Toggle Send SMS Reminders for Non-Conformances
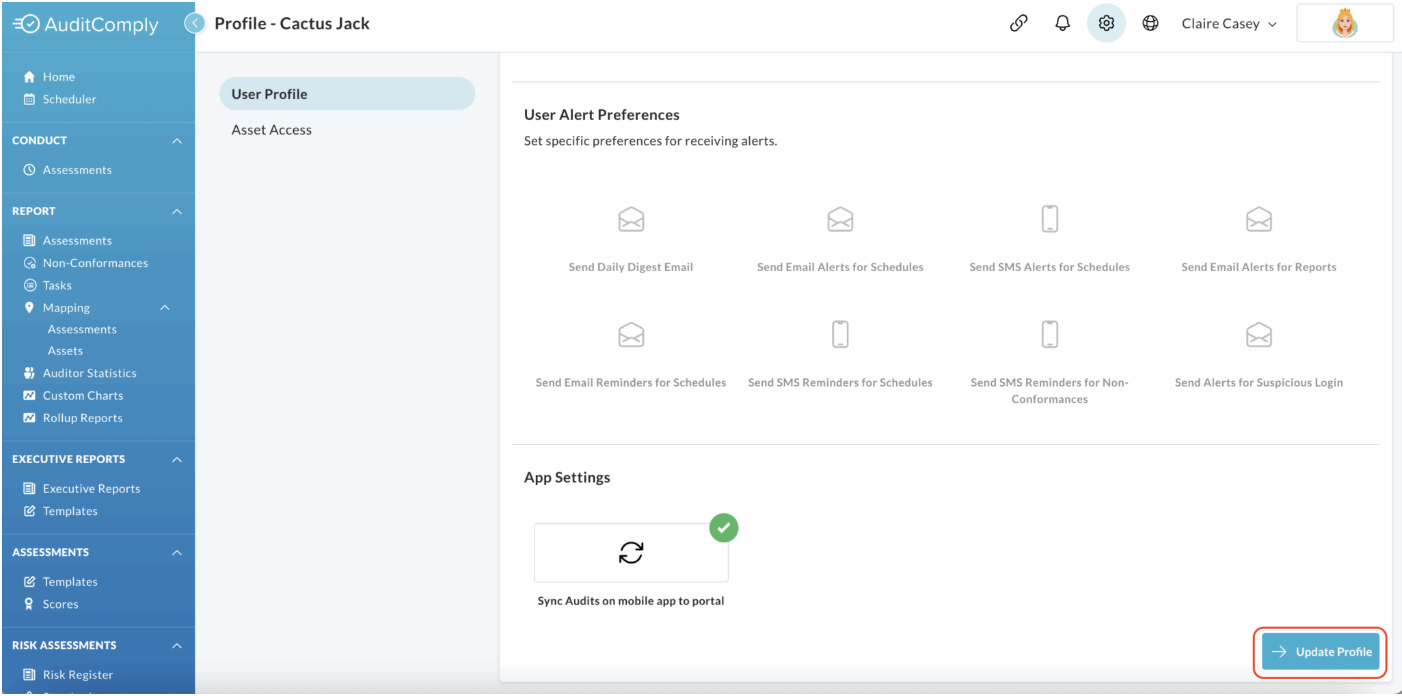Image resolution: width=1402 pixels, height=696 pixels. click(1049, 335)
